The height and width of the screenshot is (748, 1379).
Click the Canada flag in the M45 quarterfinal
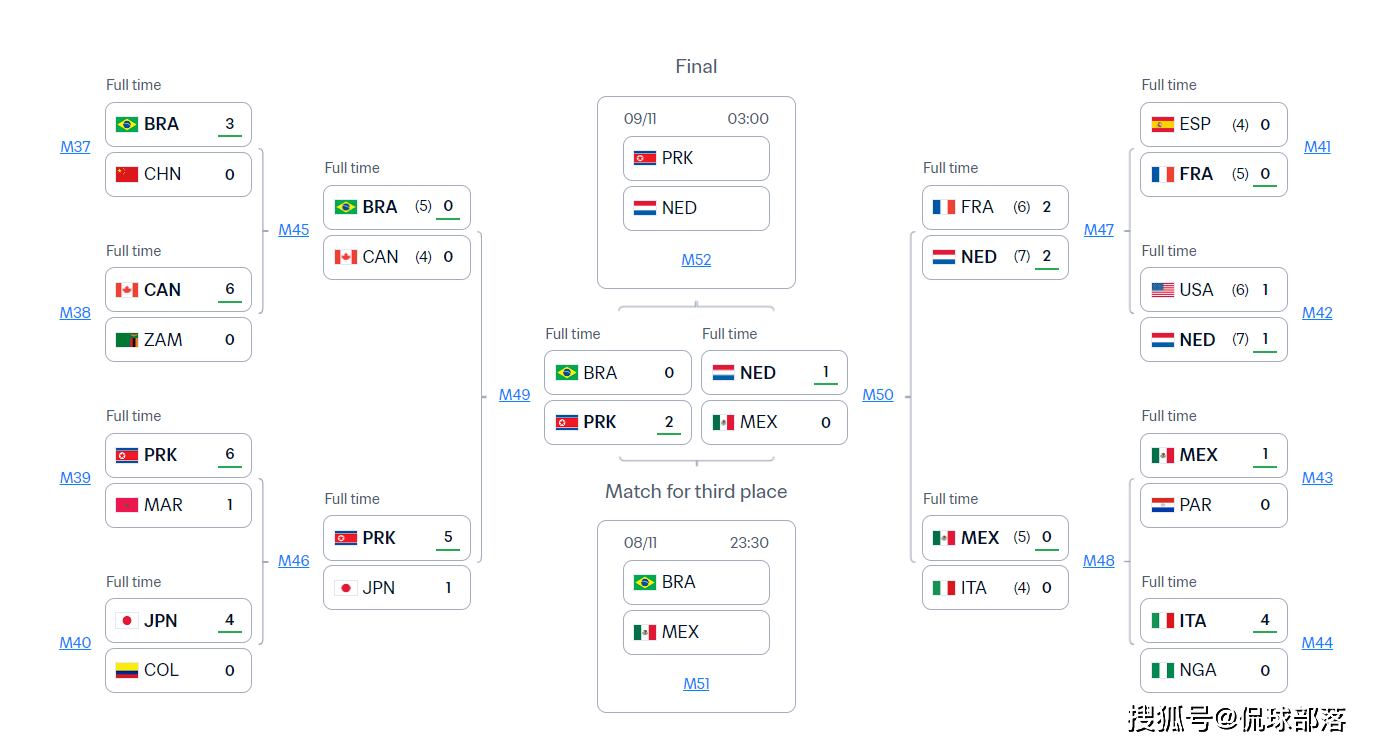pyautogui.click(x=346, y=257)
